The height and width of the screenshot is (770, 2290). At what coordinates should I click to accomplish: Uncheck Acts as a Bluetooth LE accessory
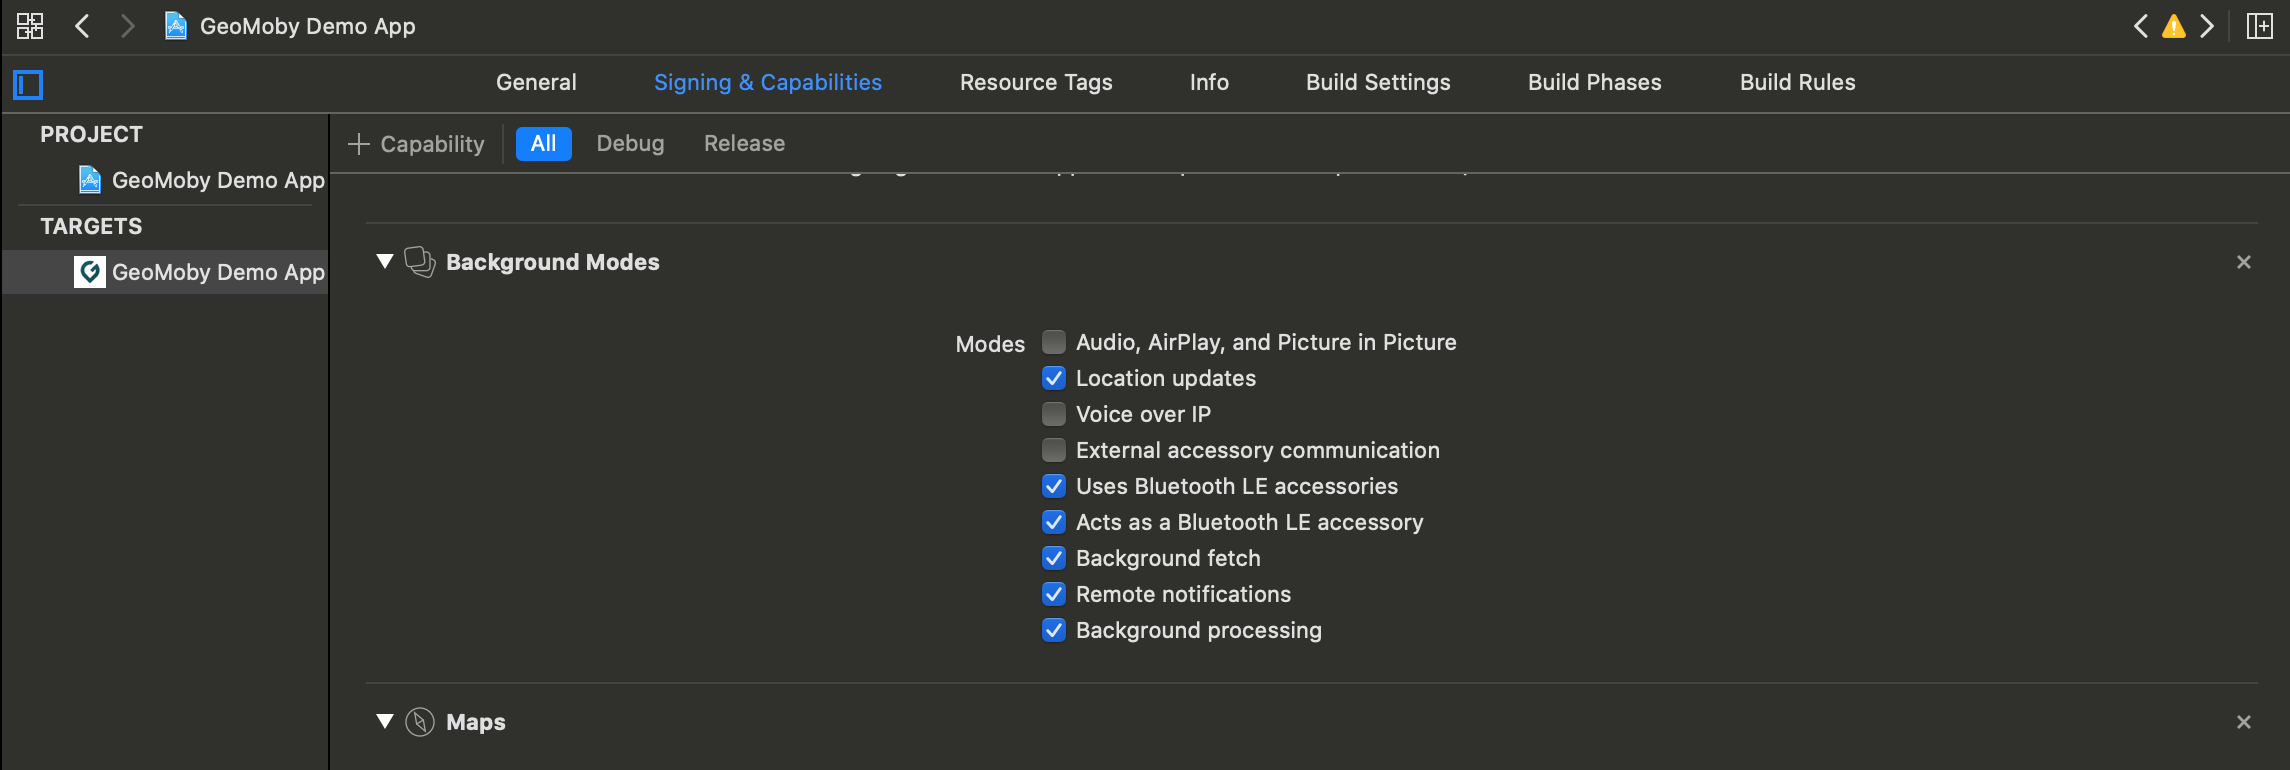1054,522
